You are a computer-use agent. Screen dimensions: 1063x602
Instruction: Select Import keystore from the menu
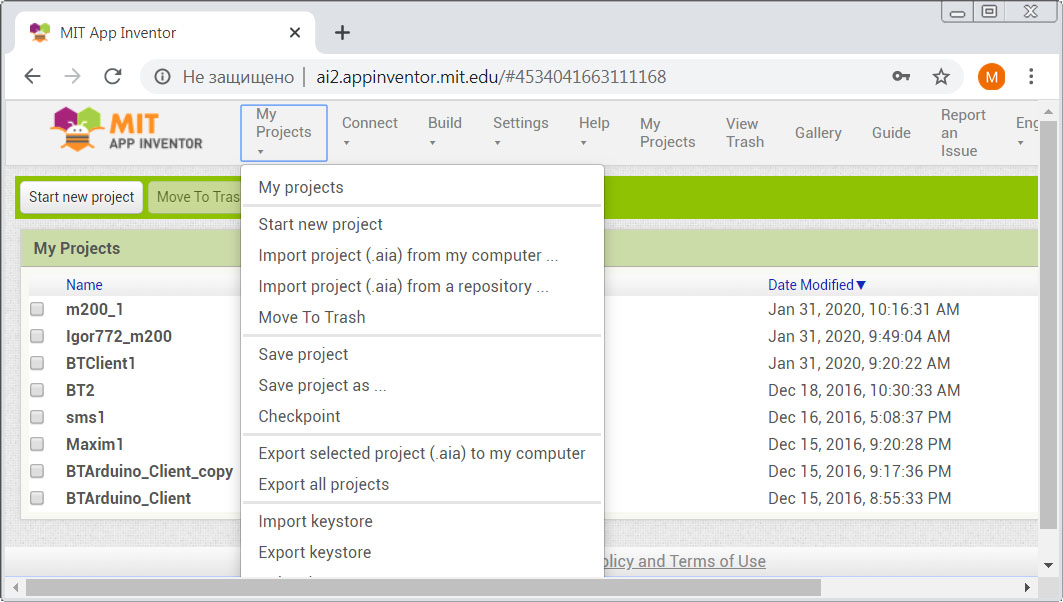[x=315, y=521]
